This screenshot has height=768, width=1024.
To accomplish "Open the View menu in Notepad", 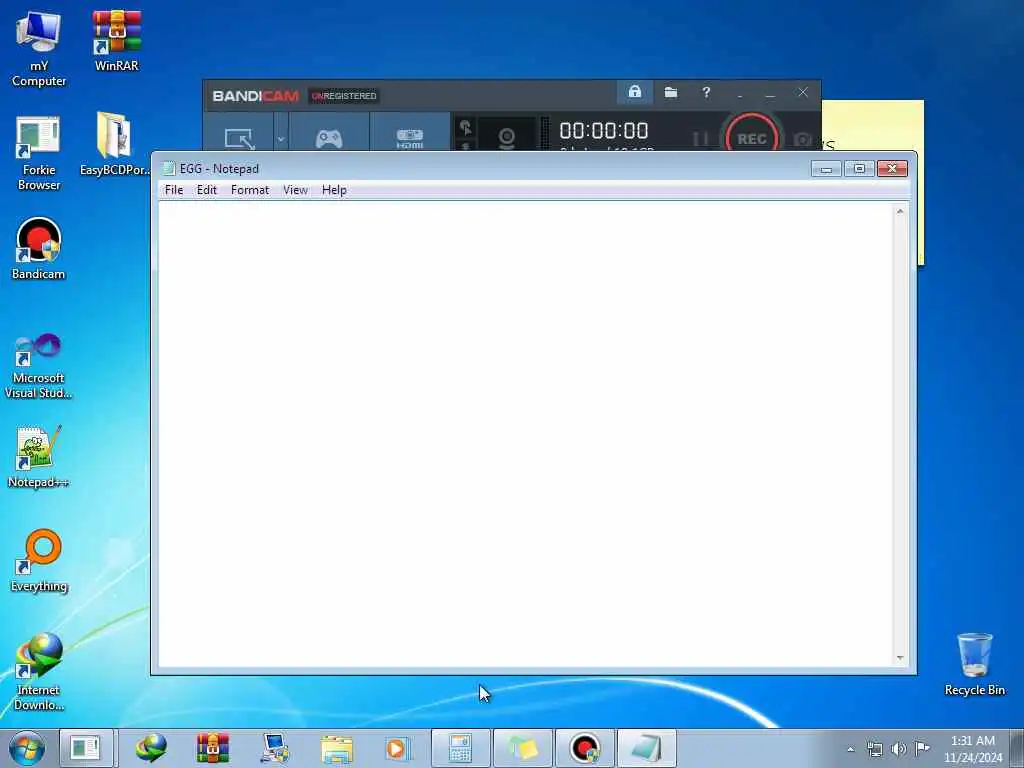I will pyautogui.click(x=295, y=190).
